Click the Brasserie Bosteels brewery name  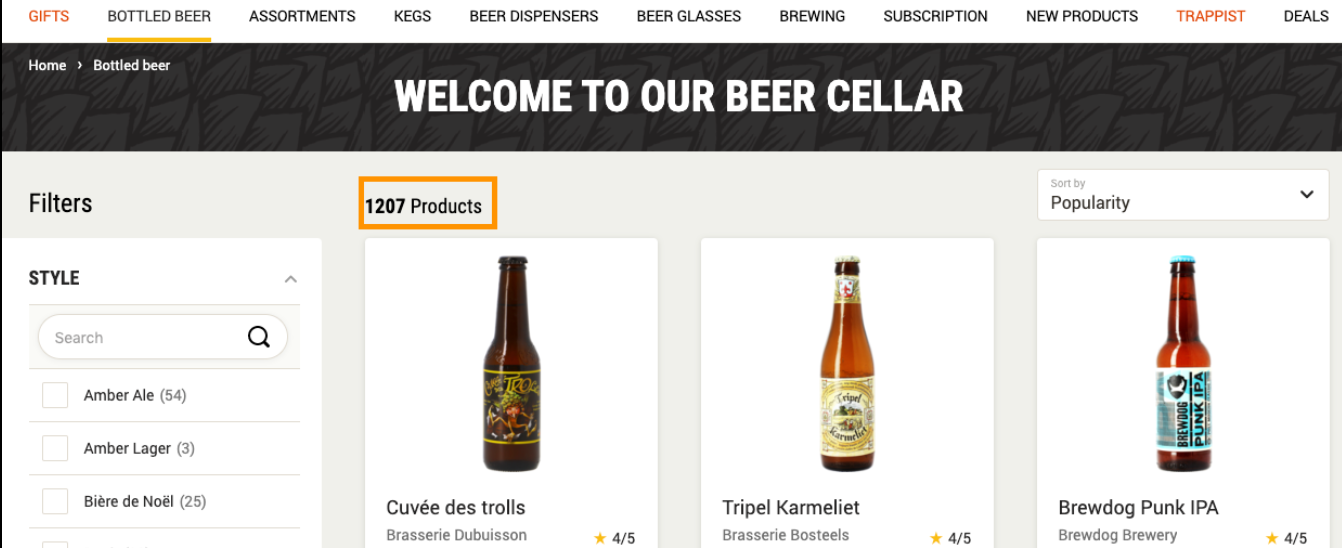(x=785, y=535)
